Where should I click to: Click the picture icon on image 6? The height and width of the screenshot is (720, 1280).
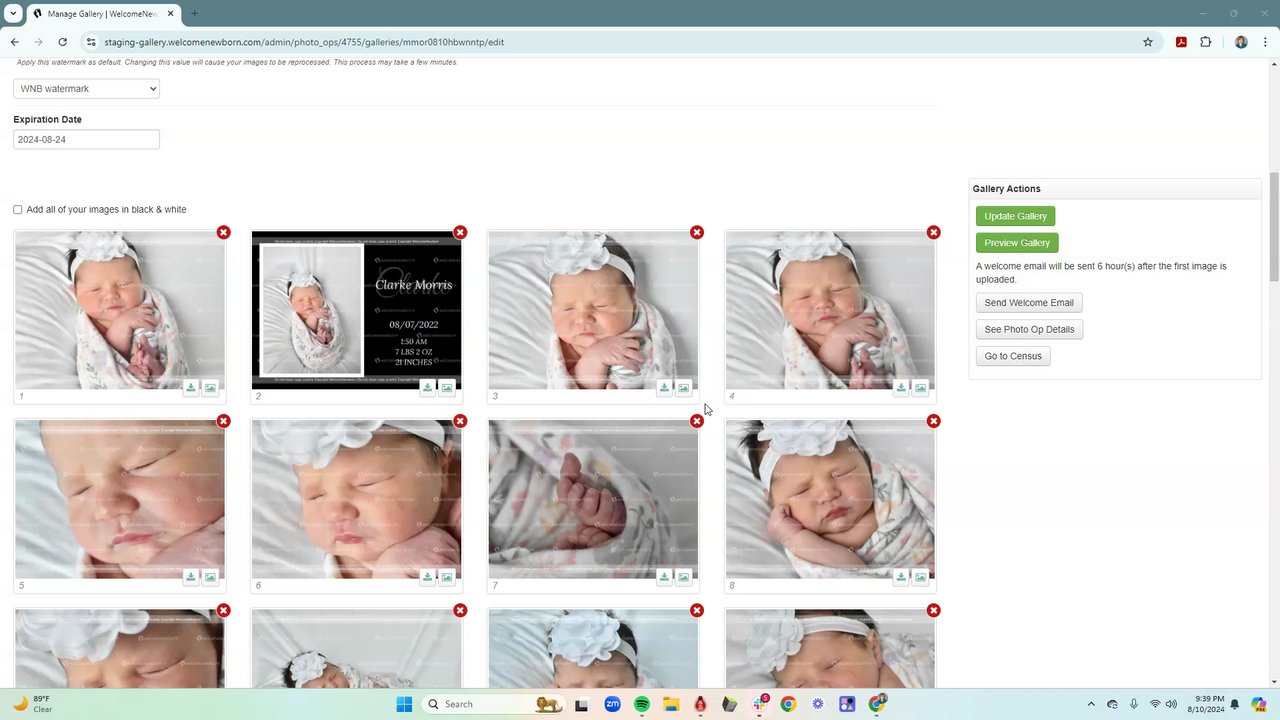click(447, 576)
